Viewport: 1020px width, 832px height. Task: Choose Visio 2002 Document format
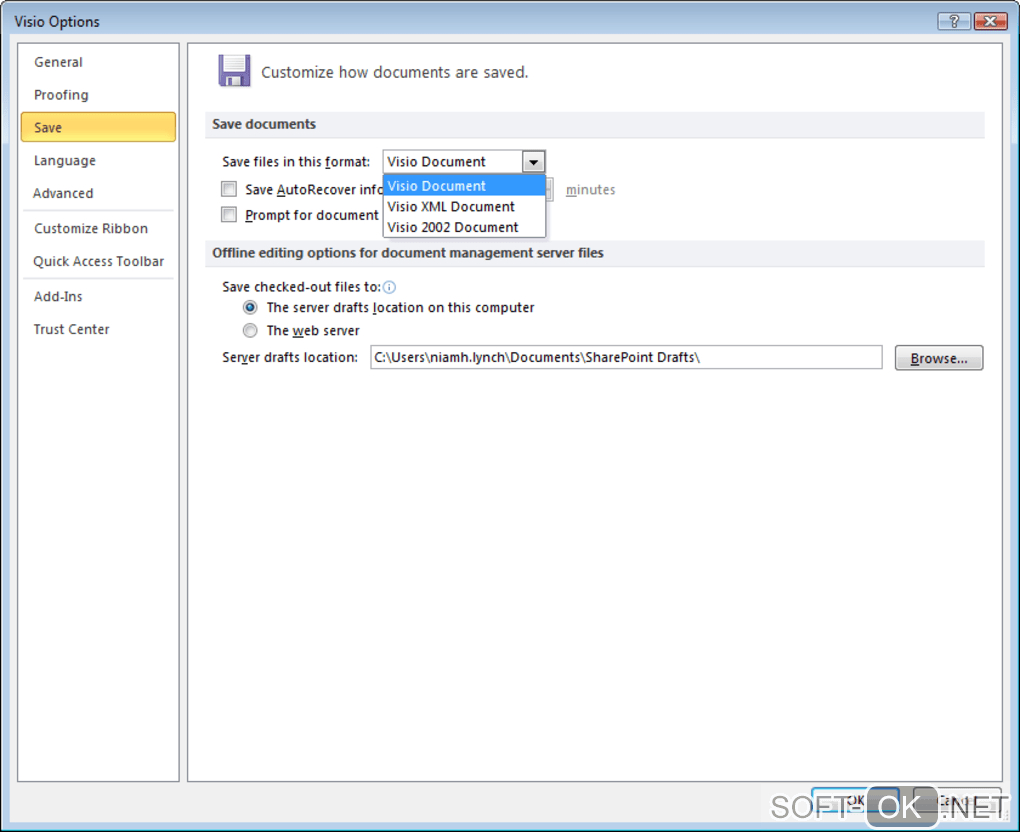point(464,227)
